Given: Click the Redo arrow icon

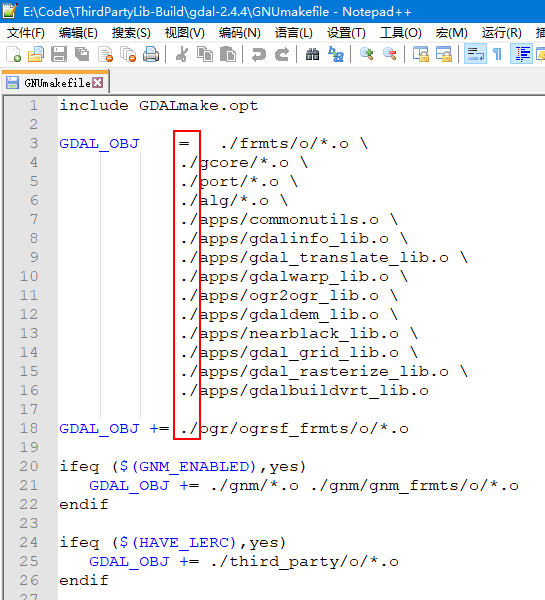Looking at the screenshot, I should point(282,54).
